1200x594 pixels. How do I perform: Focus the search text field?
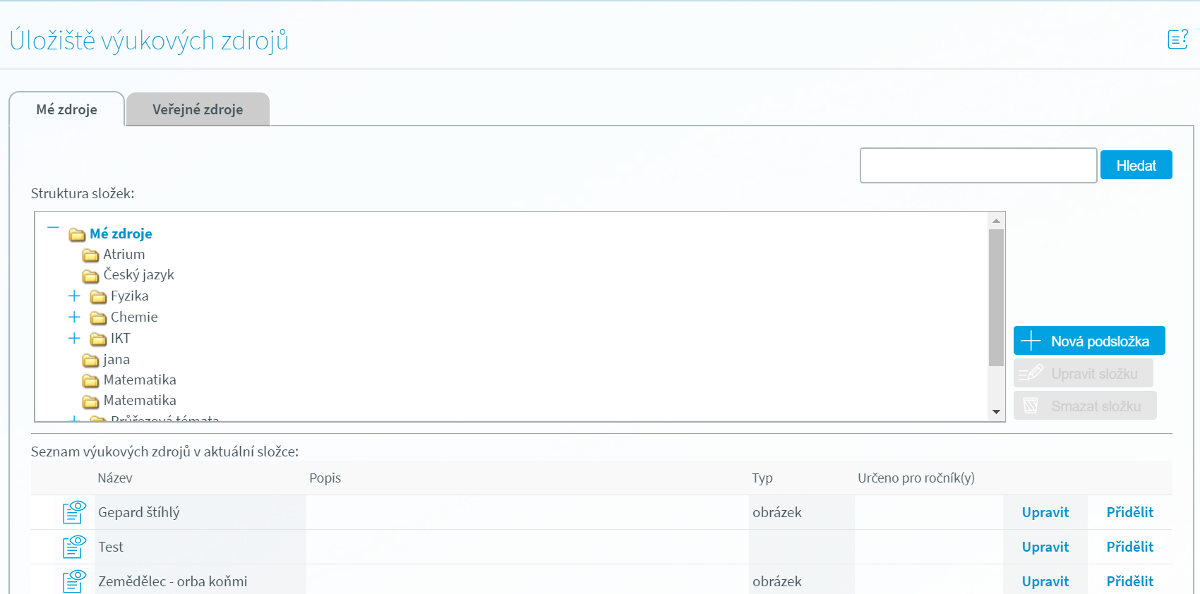[x=978, y=166]
